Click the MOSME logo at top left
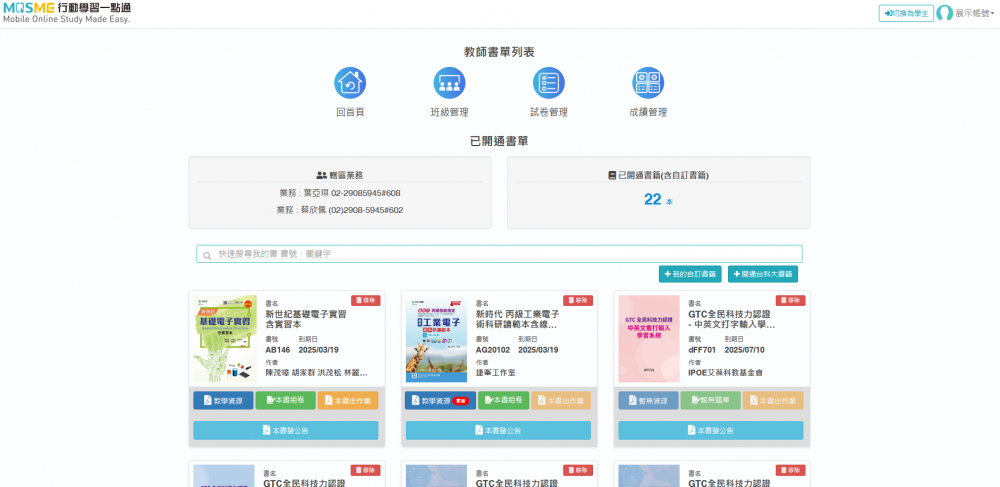Viewport: 1000px width, 487px height. point(66,13)
